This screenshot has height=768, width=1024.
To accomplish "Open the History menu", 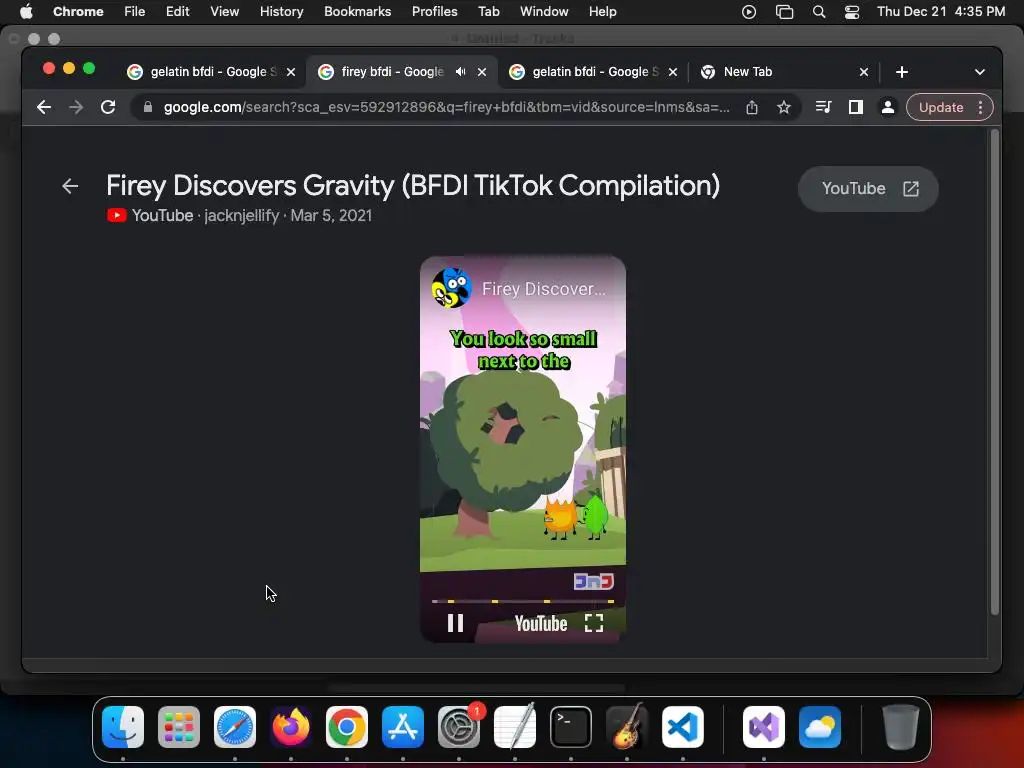I will [x=281, y=11].
